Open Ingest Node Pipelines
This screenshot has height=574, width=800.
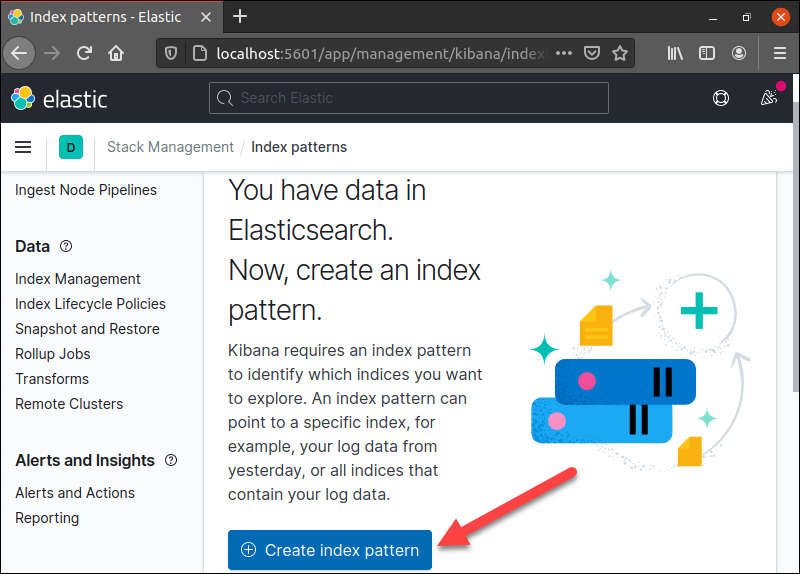(86, 190)
